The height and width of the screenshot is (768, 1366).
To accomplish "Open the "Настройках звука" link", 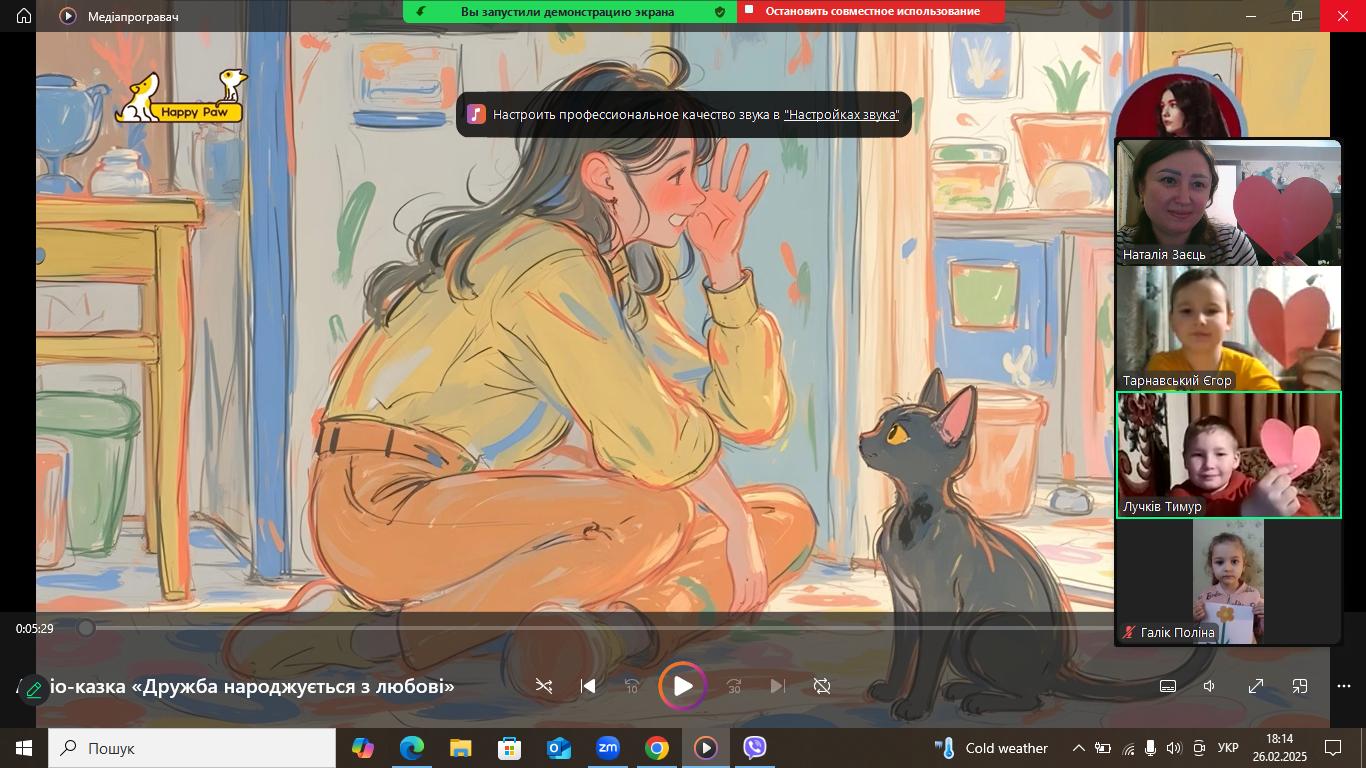I will (841, 115).
